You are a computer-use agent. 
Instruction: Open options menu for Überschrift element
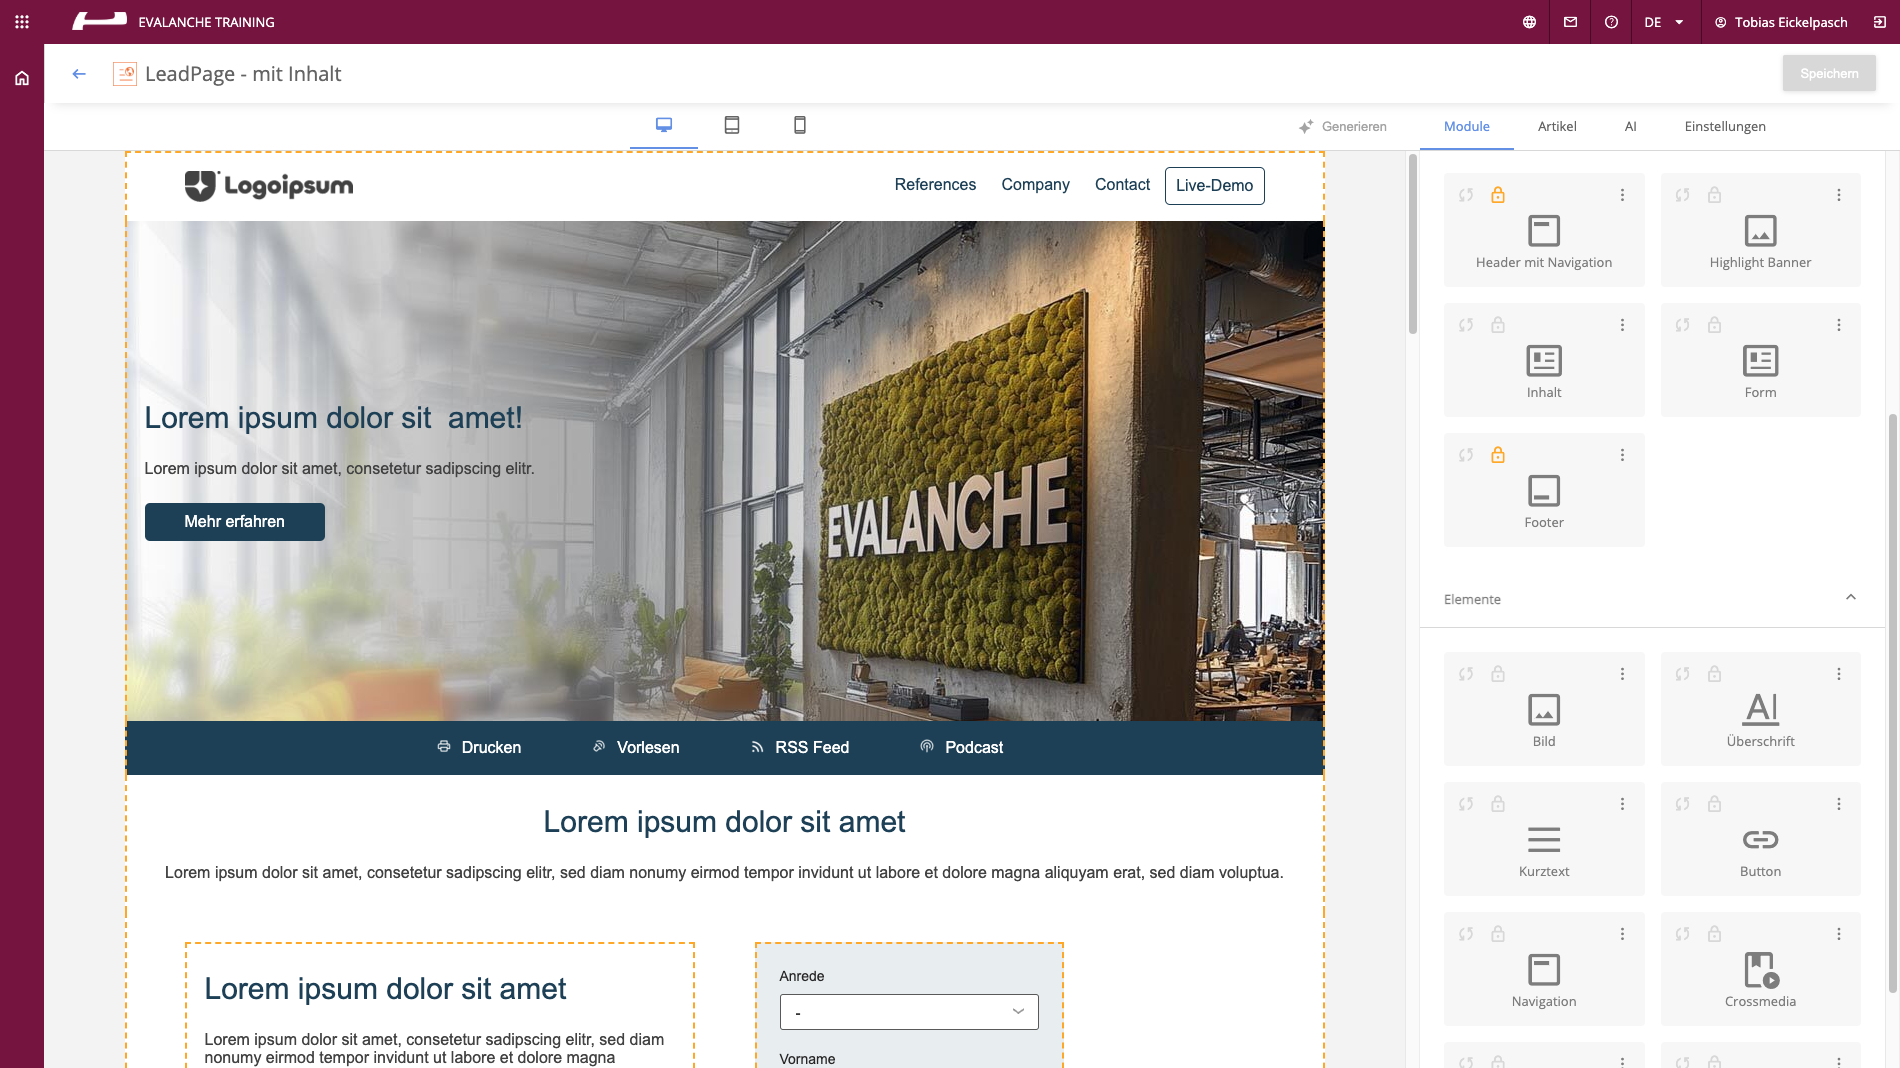pos(1838,674)
